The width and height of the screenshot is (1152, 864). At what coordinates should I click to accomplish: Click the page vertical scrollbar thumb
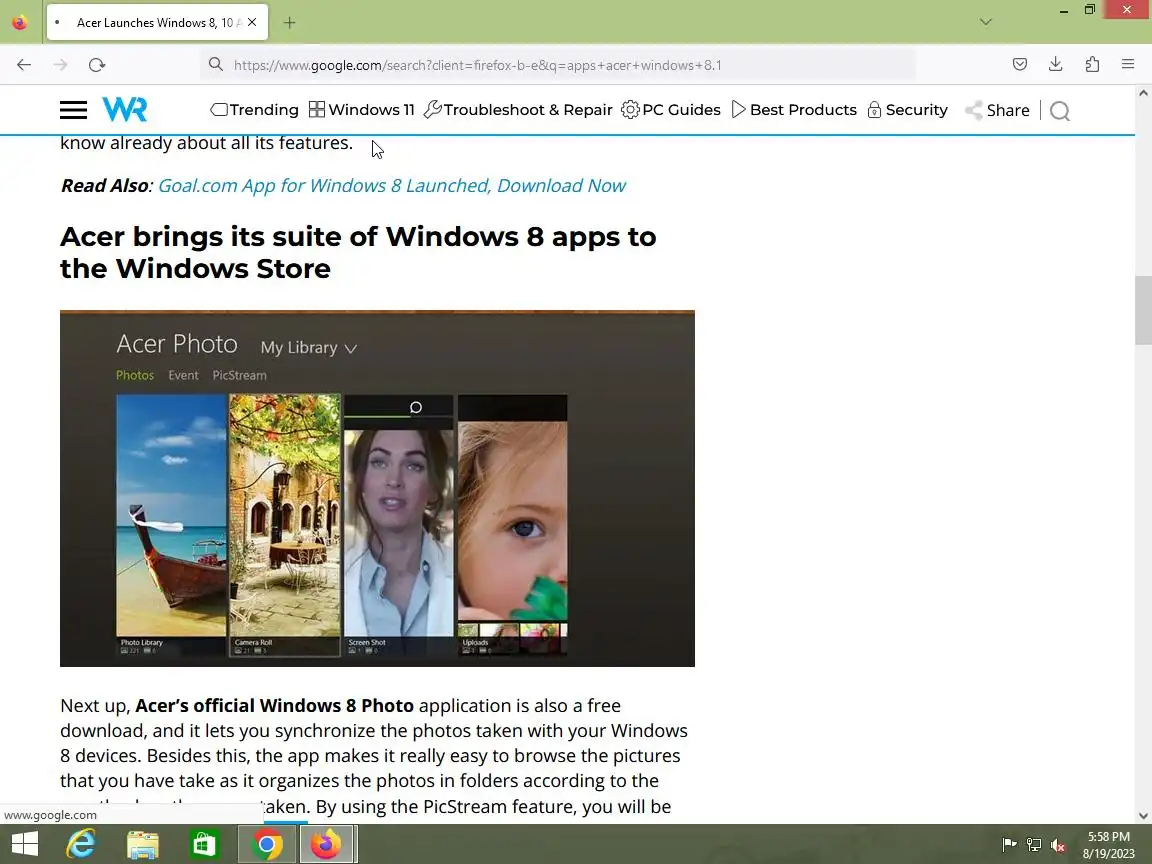[x=1143, y=310]
